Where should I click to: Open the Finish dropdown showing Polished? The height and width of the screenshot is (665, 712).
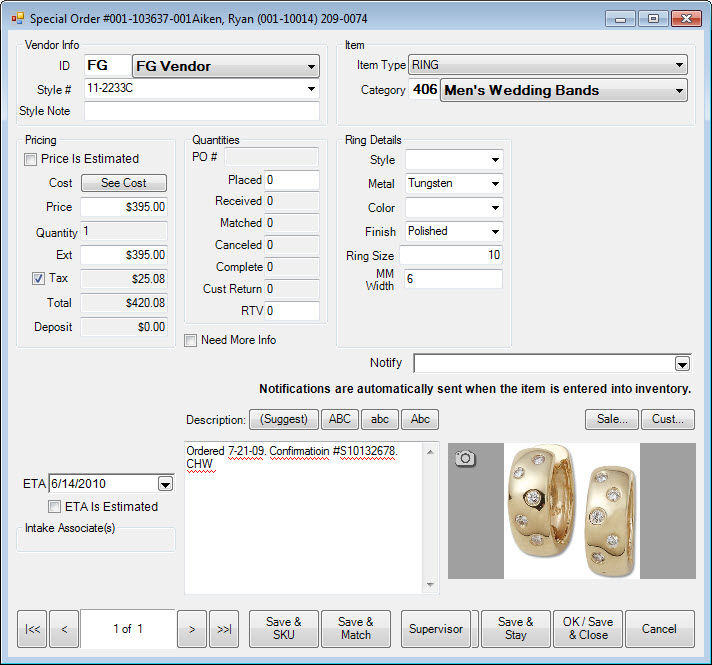[495, 231]
